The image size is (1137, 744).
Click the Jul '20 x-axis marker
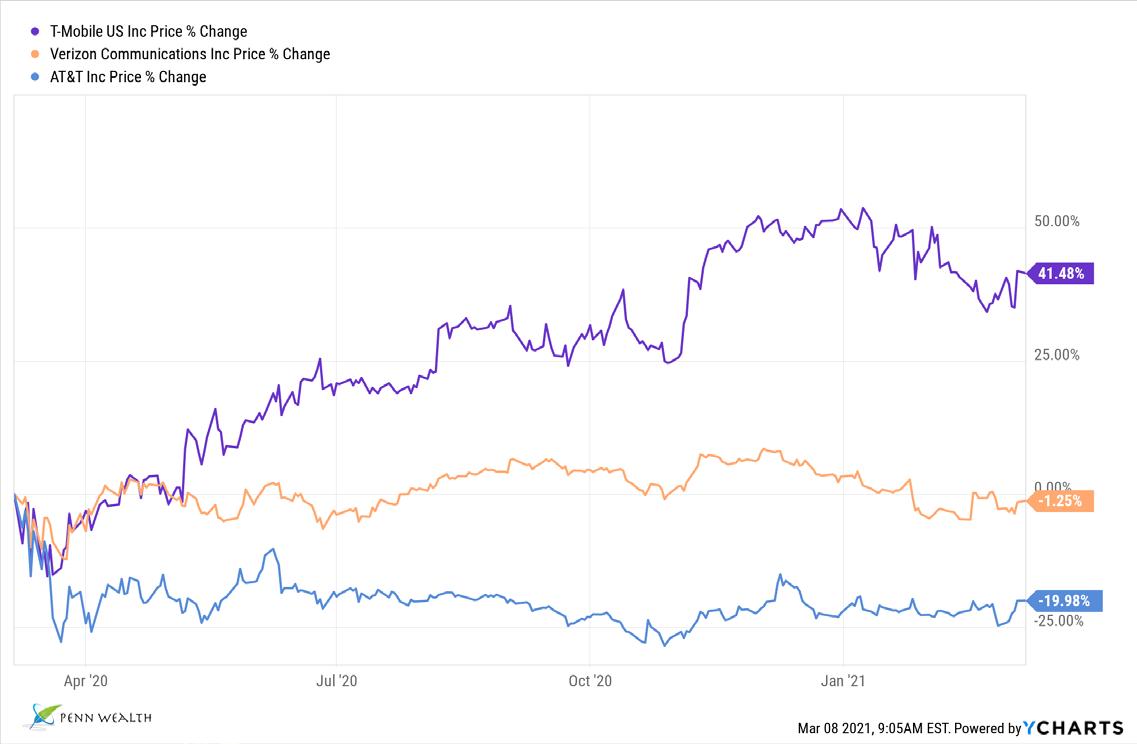coord(336,681)
